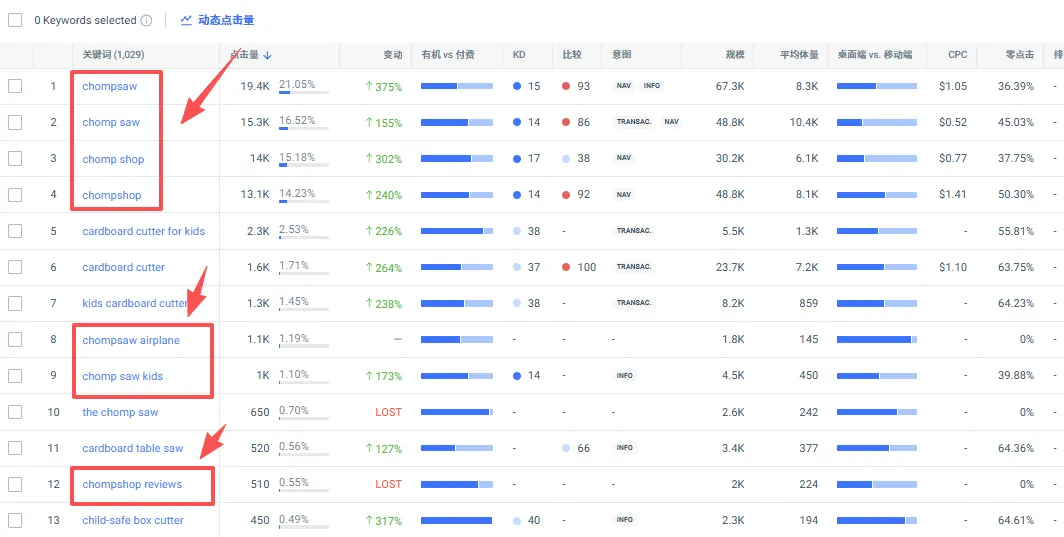Select checkbox for chomp saw kids
This screenshot has height=537, width=1064.
[15, 375]
